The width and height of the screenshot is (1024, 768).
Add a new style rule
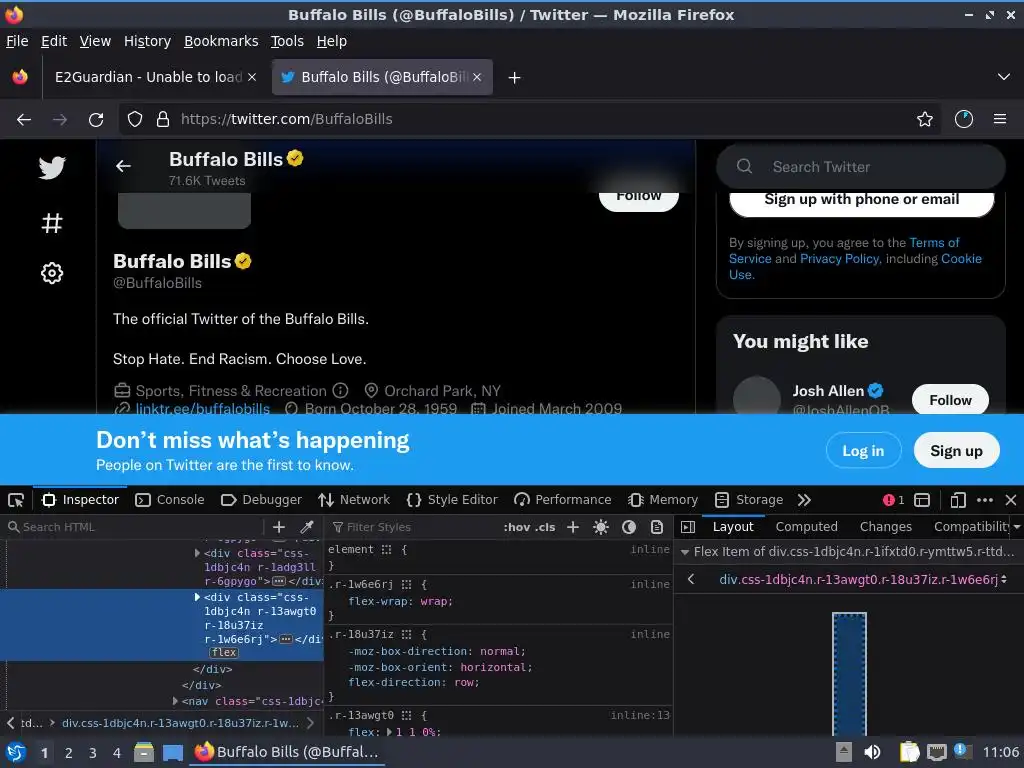click(x=573, y=527)
